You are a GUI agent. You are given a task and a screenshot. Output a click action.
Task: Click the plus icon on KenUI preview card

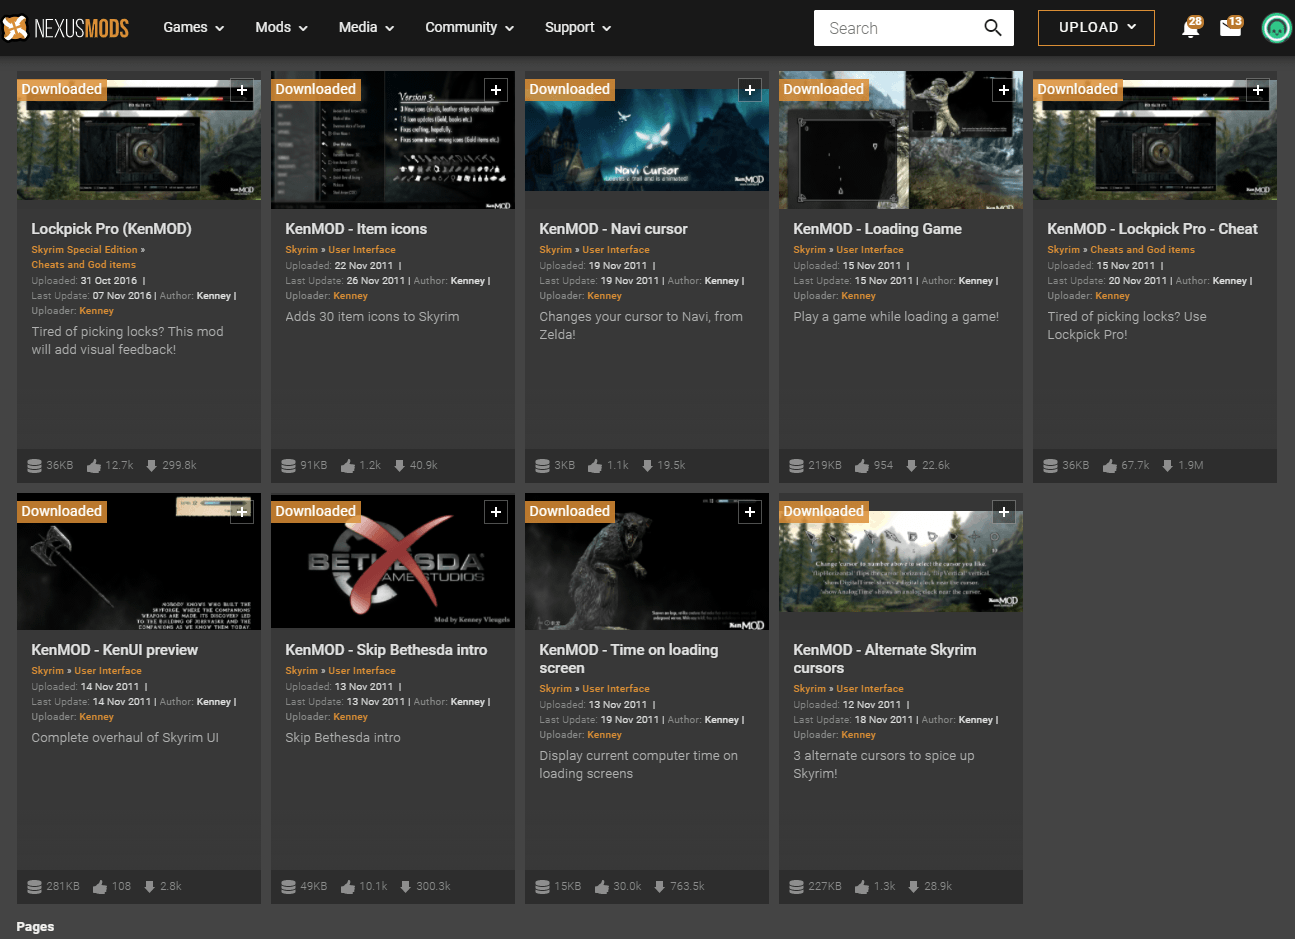(x=242, y=512)
